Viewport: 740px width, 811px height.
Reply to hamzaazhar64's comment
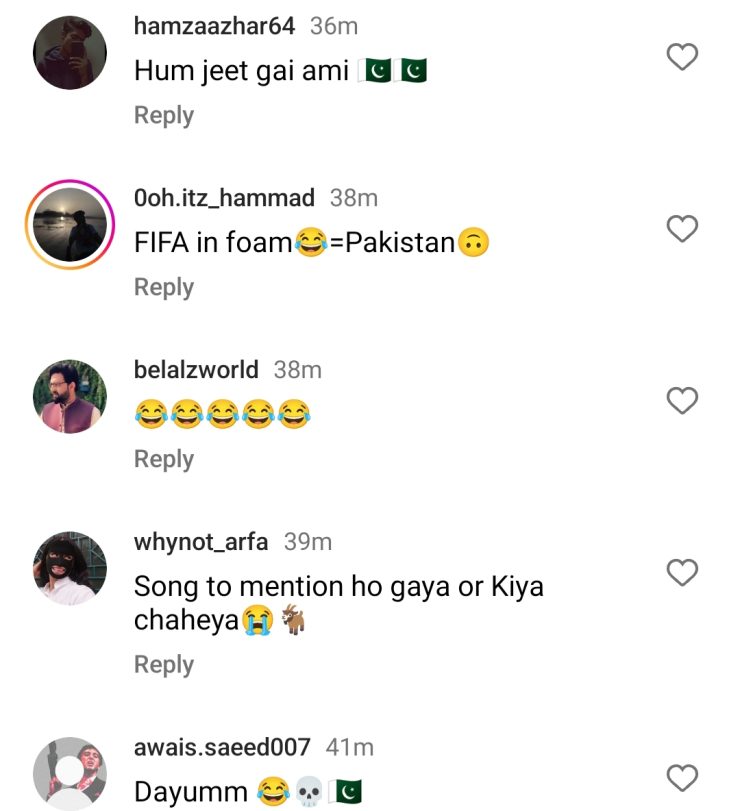pos(164,115)
